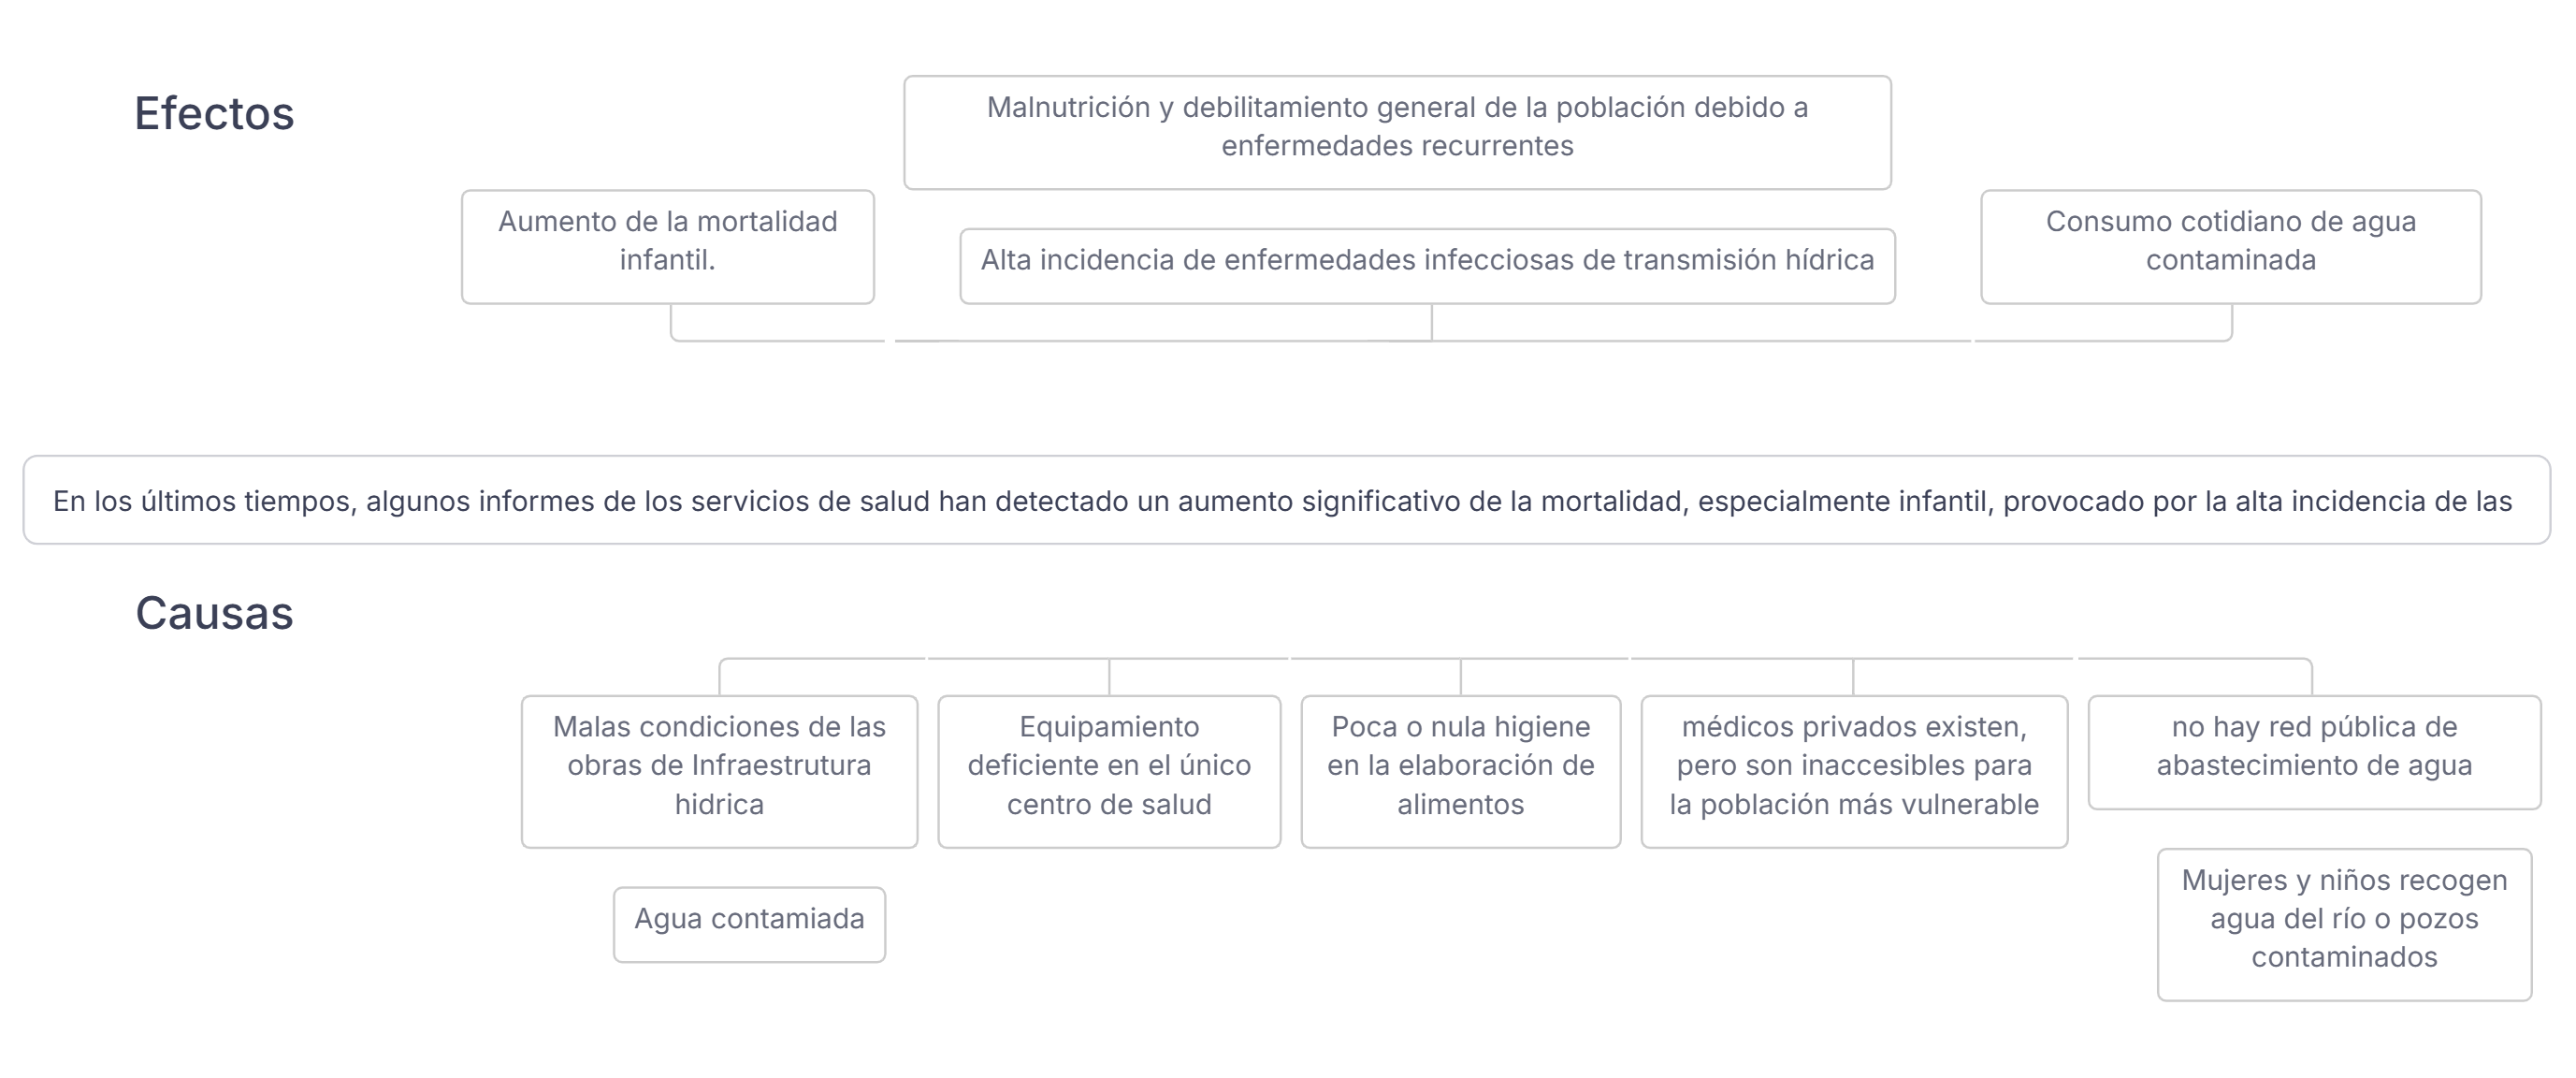Screen dimensions: 2576x1078
Task: Select Mujeres y niños recogen agua box
Action: click(2344, 924)
